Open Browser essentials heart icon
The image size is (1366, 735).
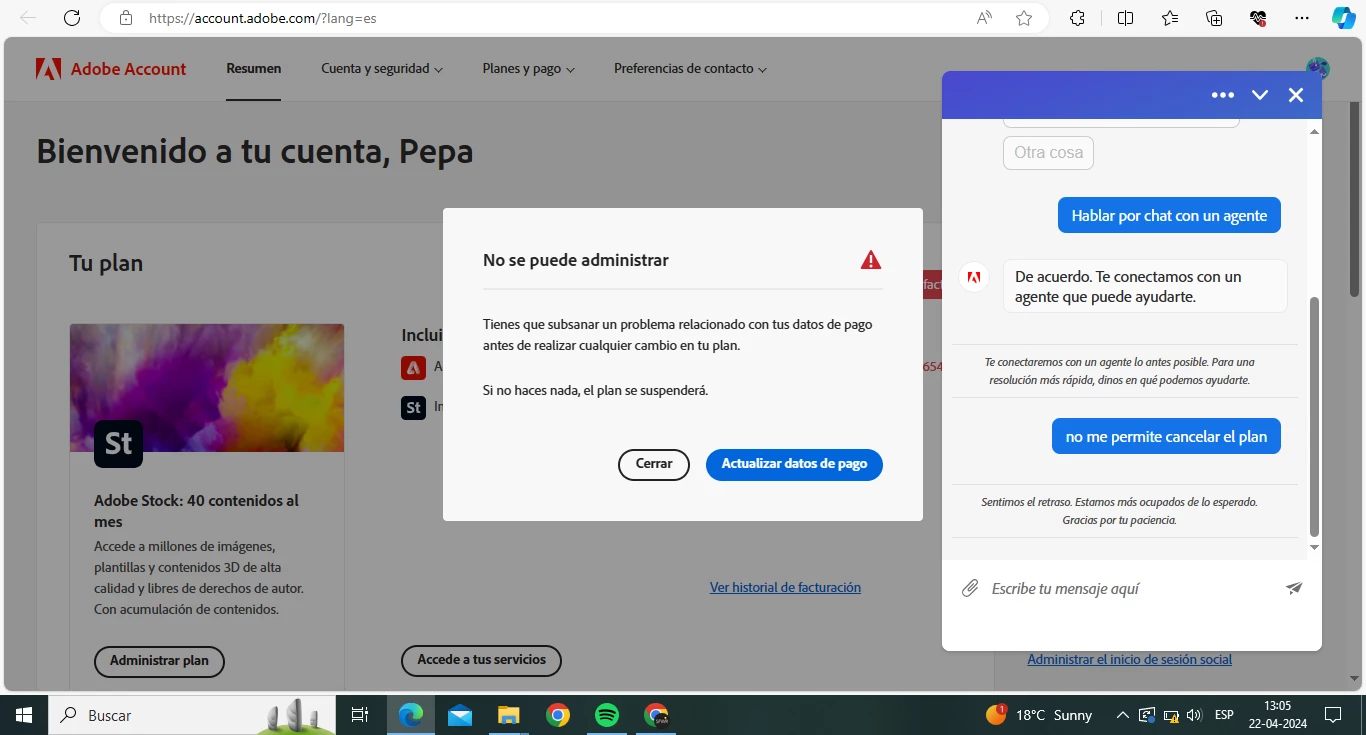(1258, 18)
